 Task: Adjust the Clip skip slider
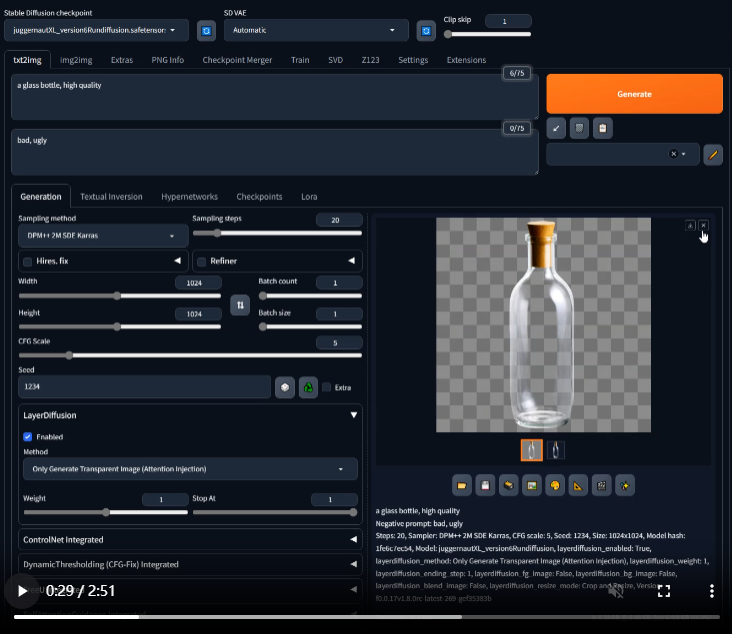tap(487, 34)
